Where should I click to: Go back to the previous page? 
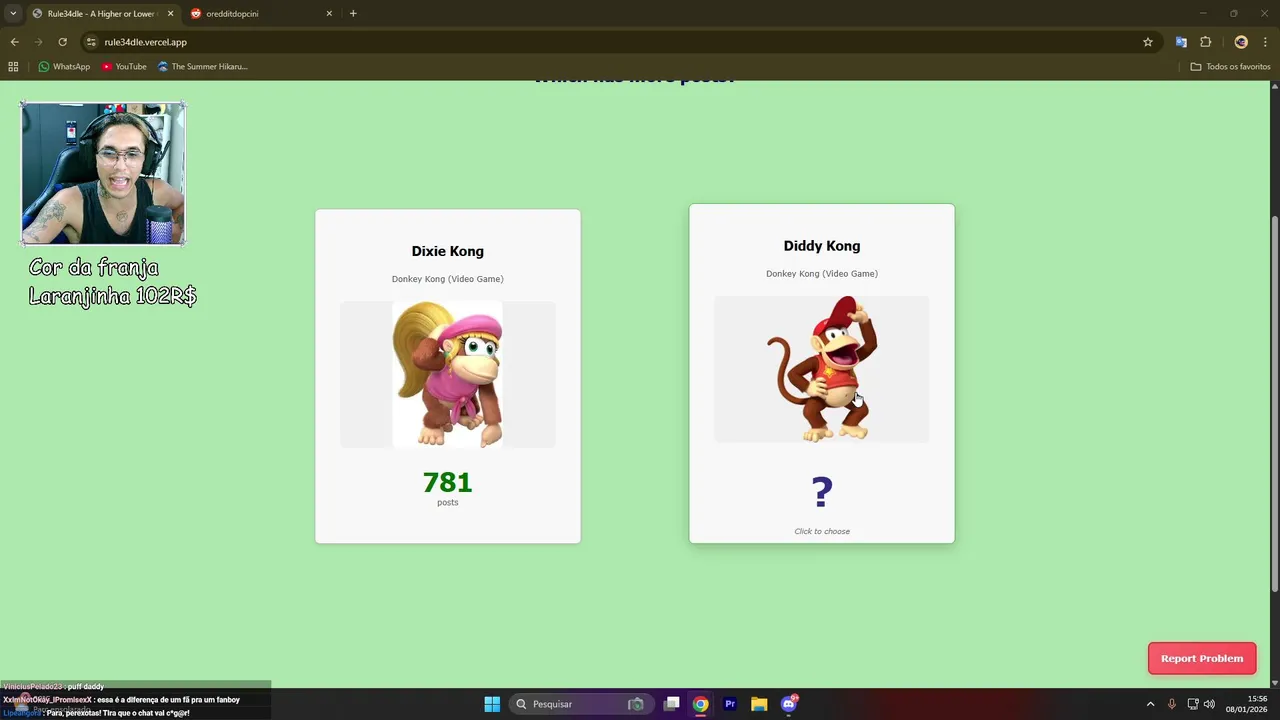click(x=14, y=42)
